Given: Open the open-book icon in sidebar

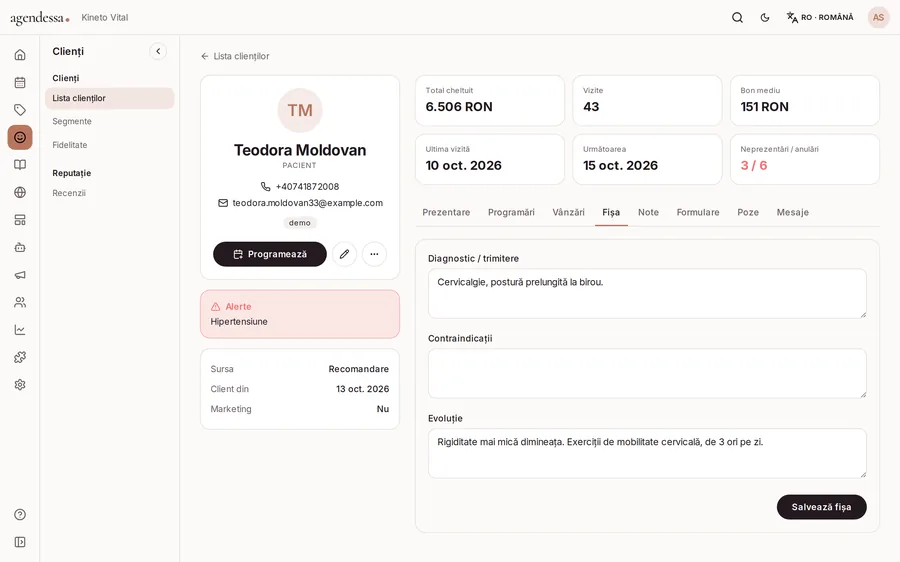Looking at the screenshot, I should tap(20, 165).
